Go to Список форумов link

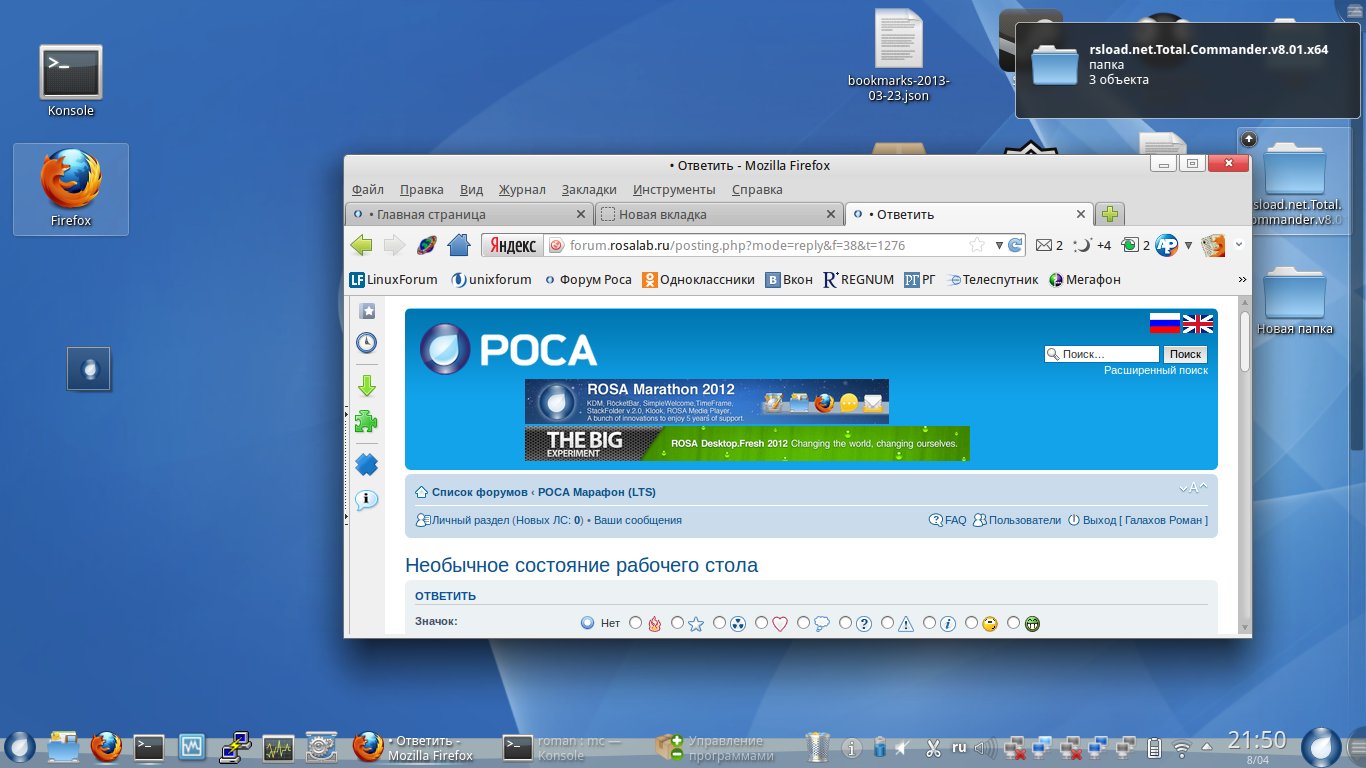point(479,492)
